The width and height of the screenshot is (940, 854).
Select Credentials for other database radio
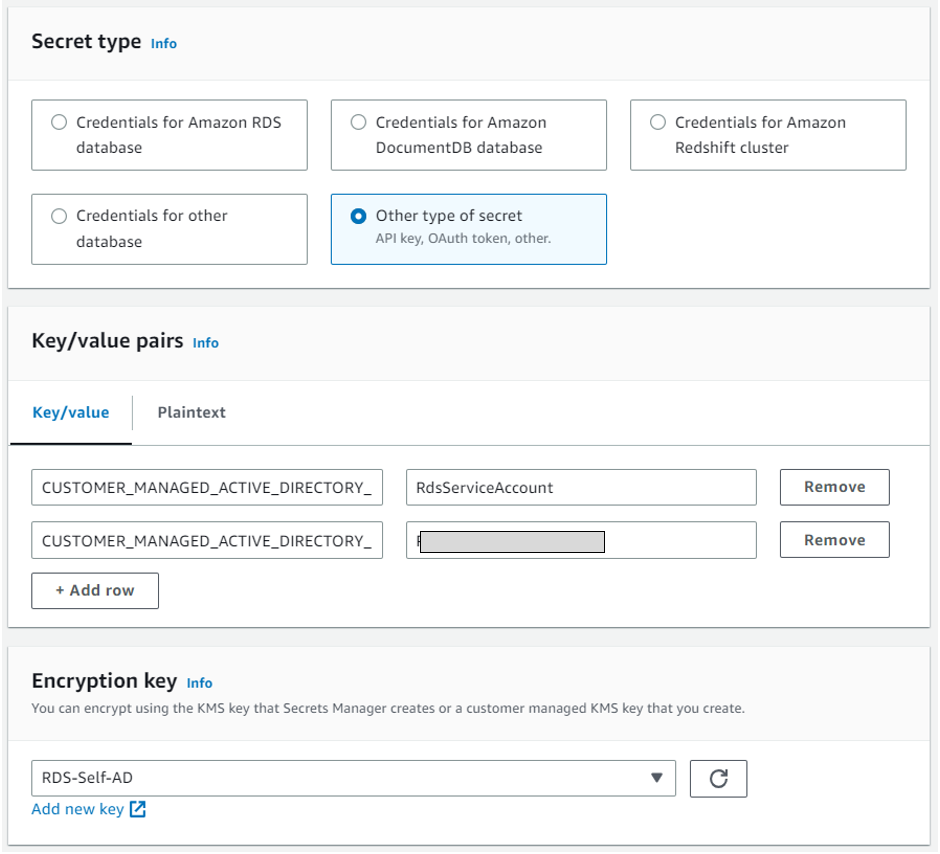pyautogui.click(x=59, y=216)
